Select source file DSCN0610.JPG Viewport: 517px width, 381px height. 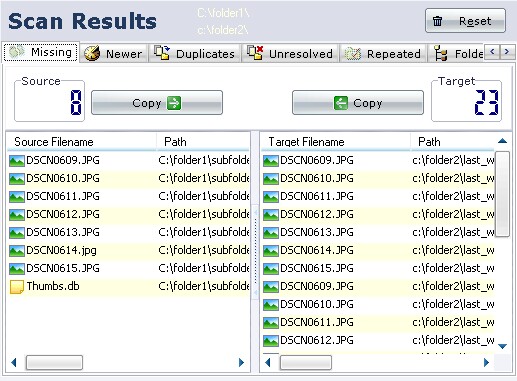click(x=63, y=178)
